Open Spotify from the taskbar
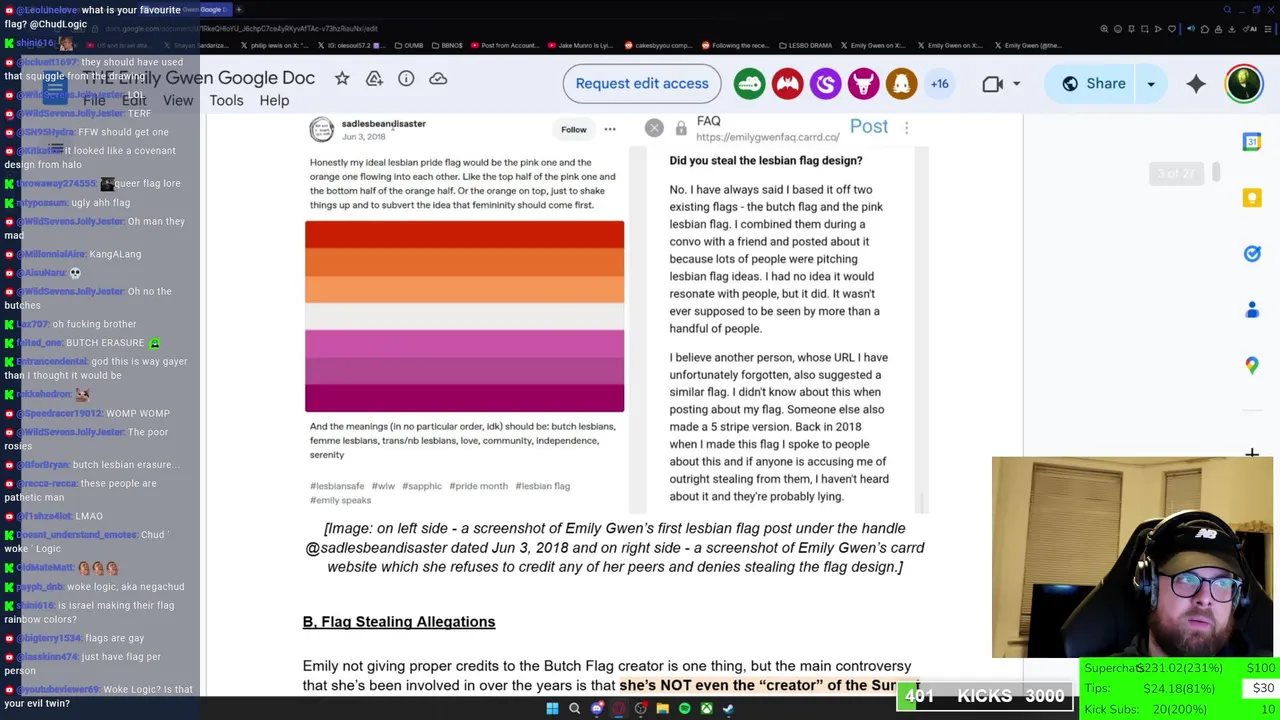The width and height of the screenshot is (1280, 720). coord(684,709)
